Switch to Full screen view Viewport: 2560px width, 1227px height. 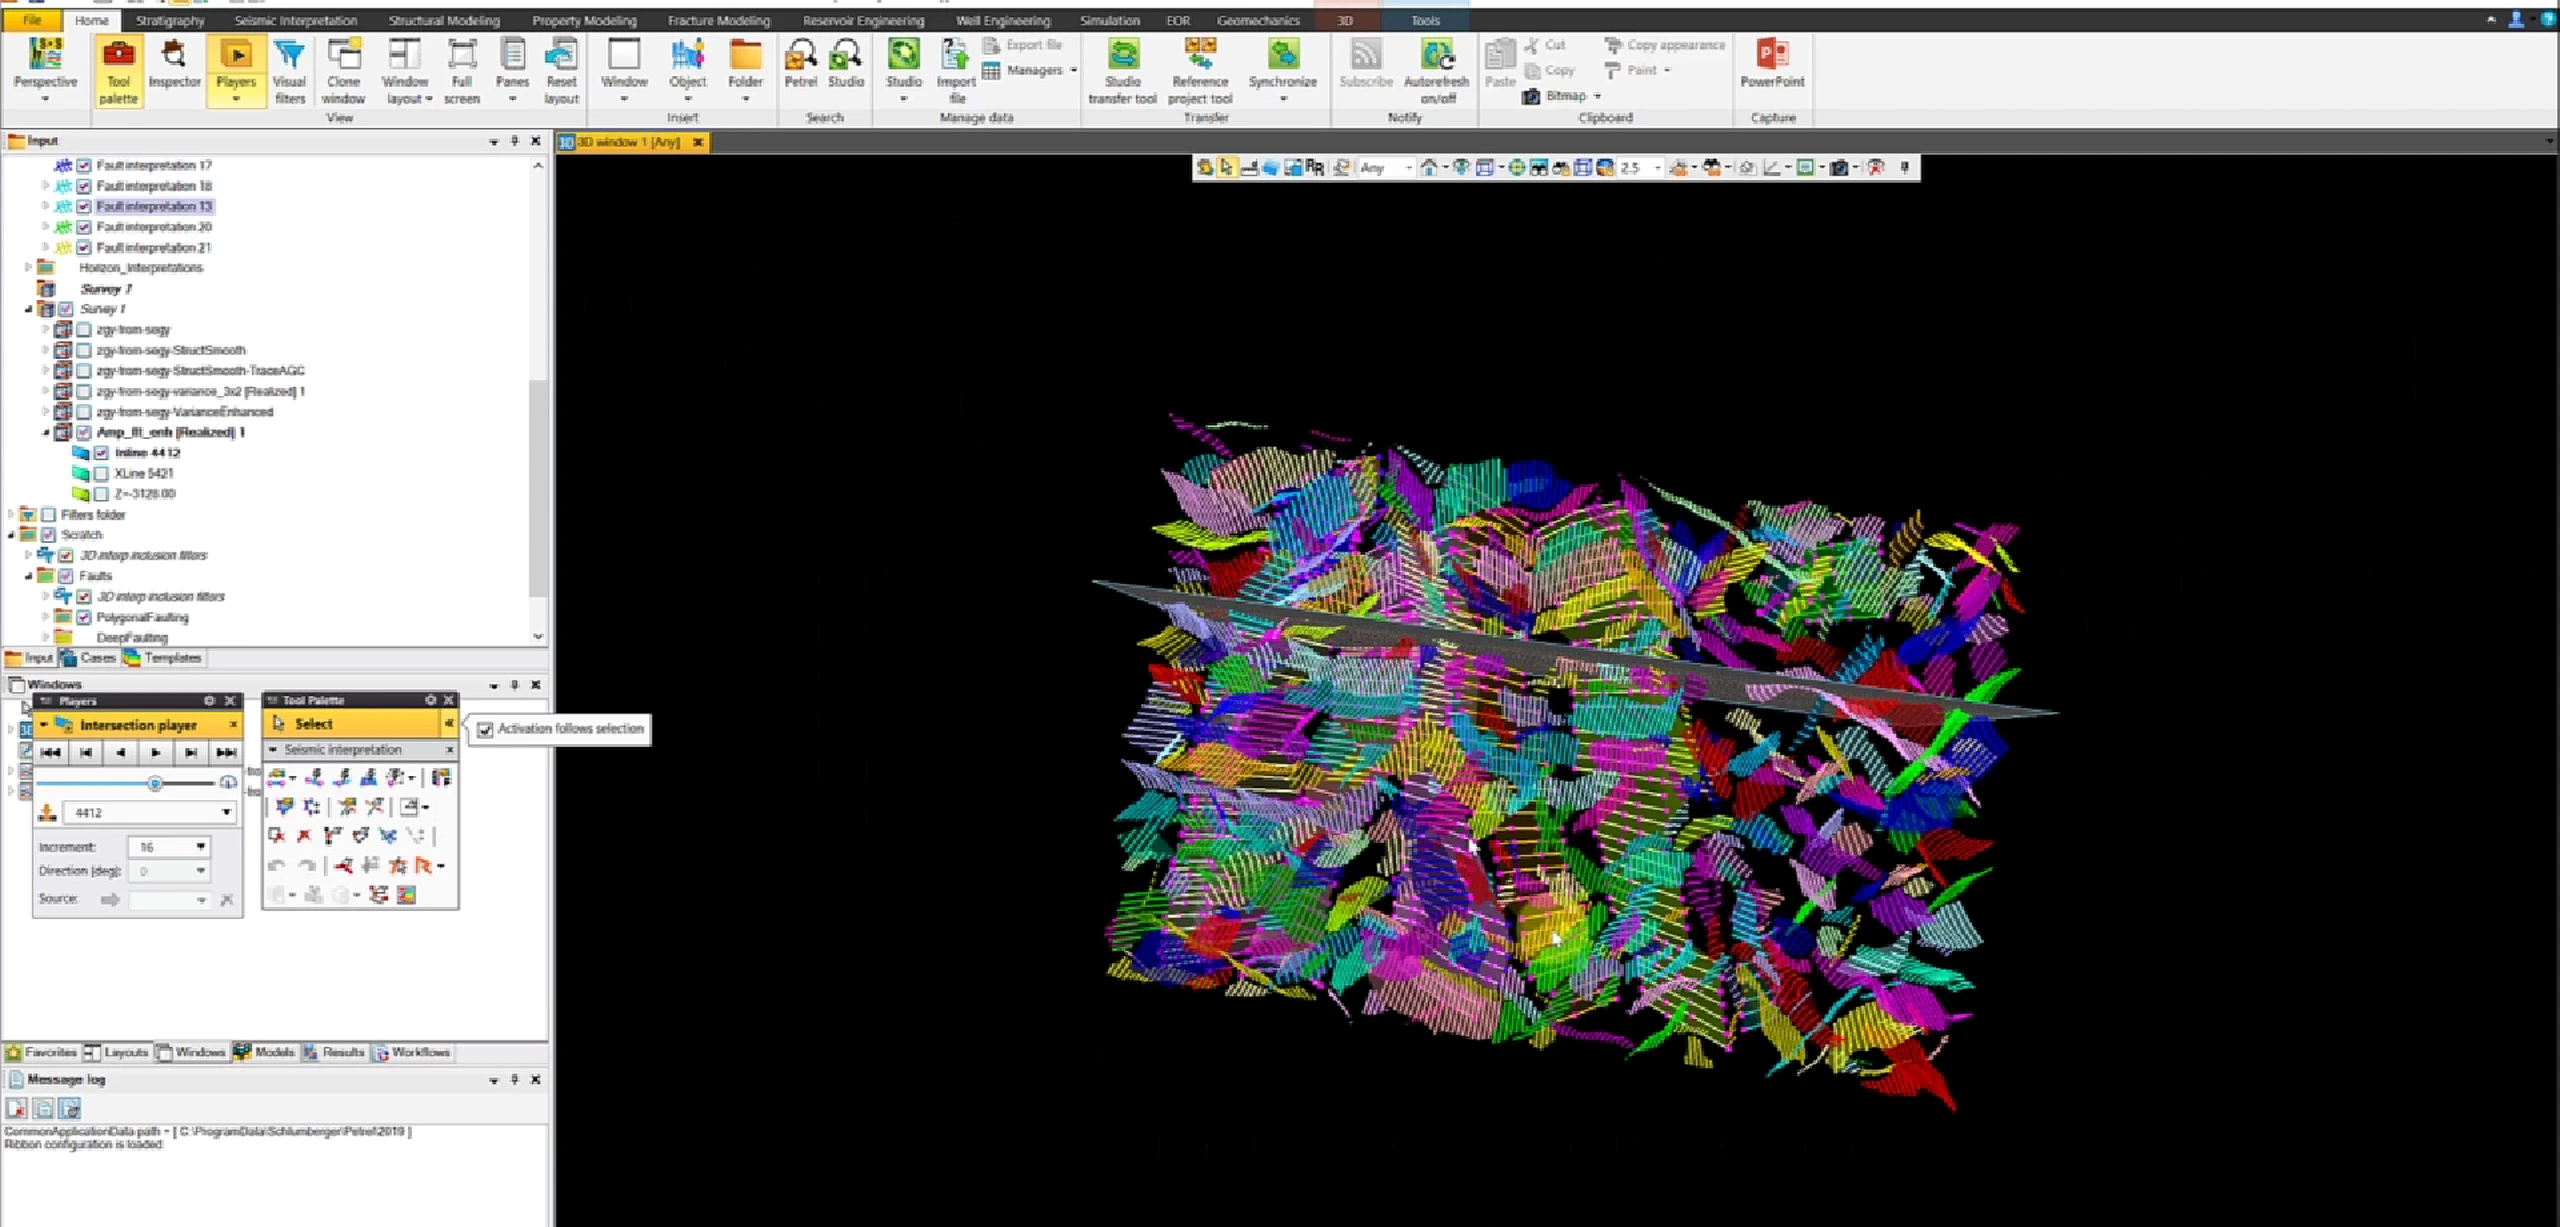461,70
